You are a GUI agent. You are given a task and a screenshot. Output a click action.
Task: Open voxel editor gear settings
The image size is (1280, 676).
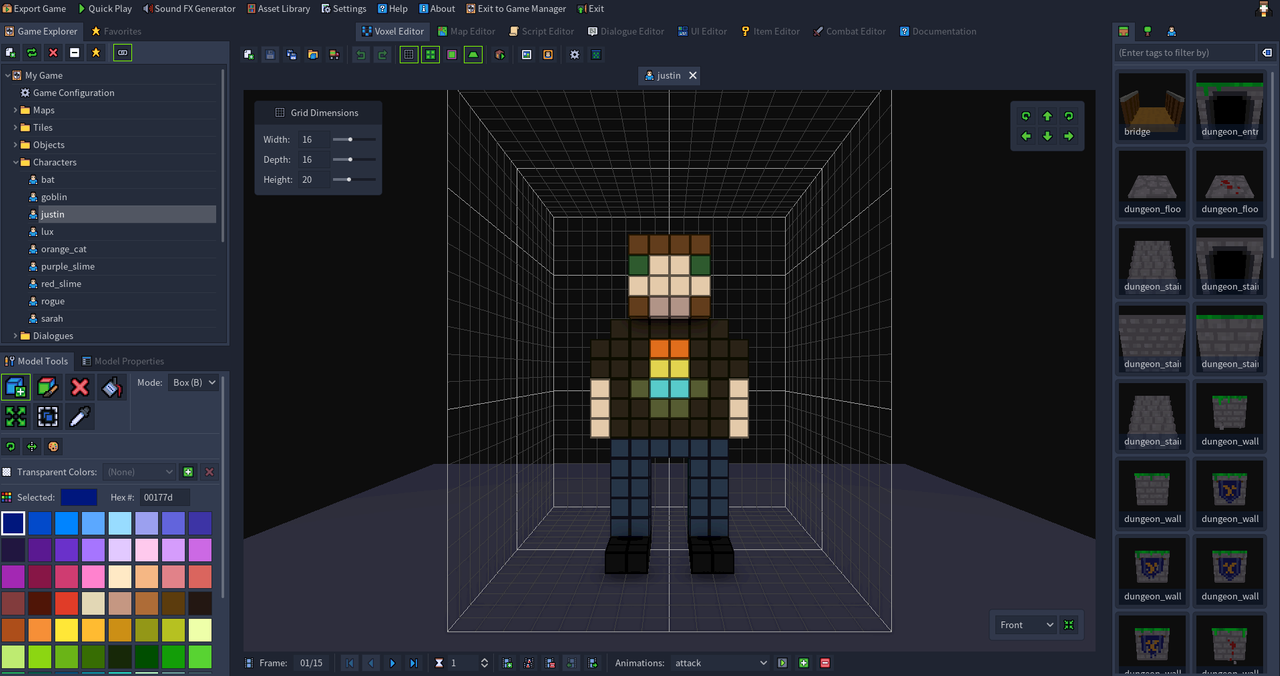pyautogui.click(x=575, y=55)
